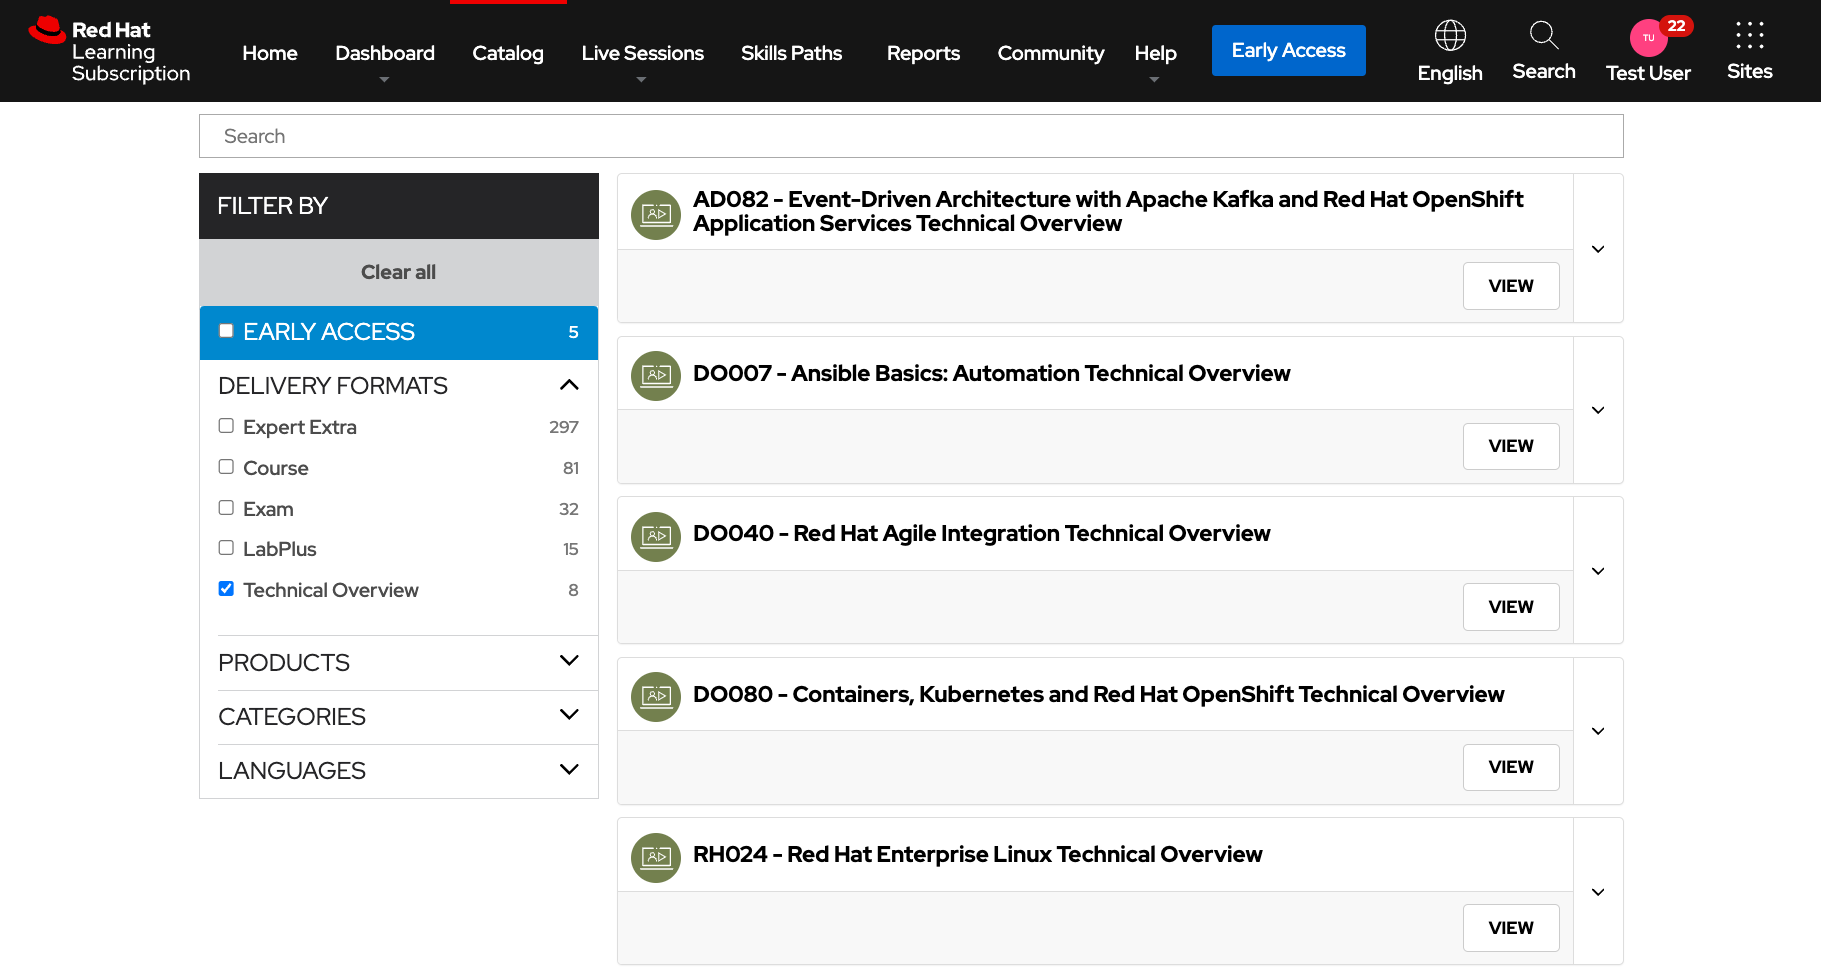
Task: Enable the Expert Extra filter checkbox
Action: tap(226, 425)
